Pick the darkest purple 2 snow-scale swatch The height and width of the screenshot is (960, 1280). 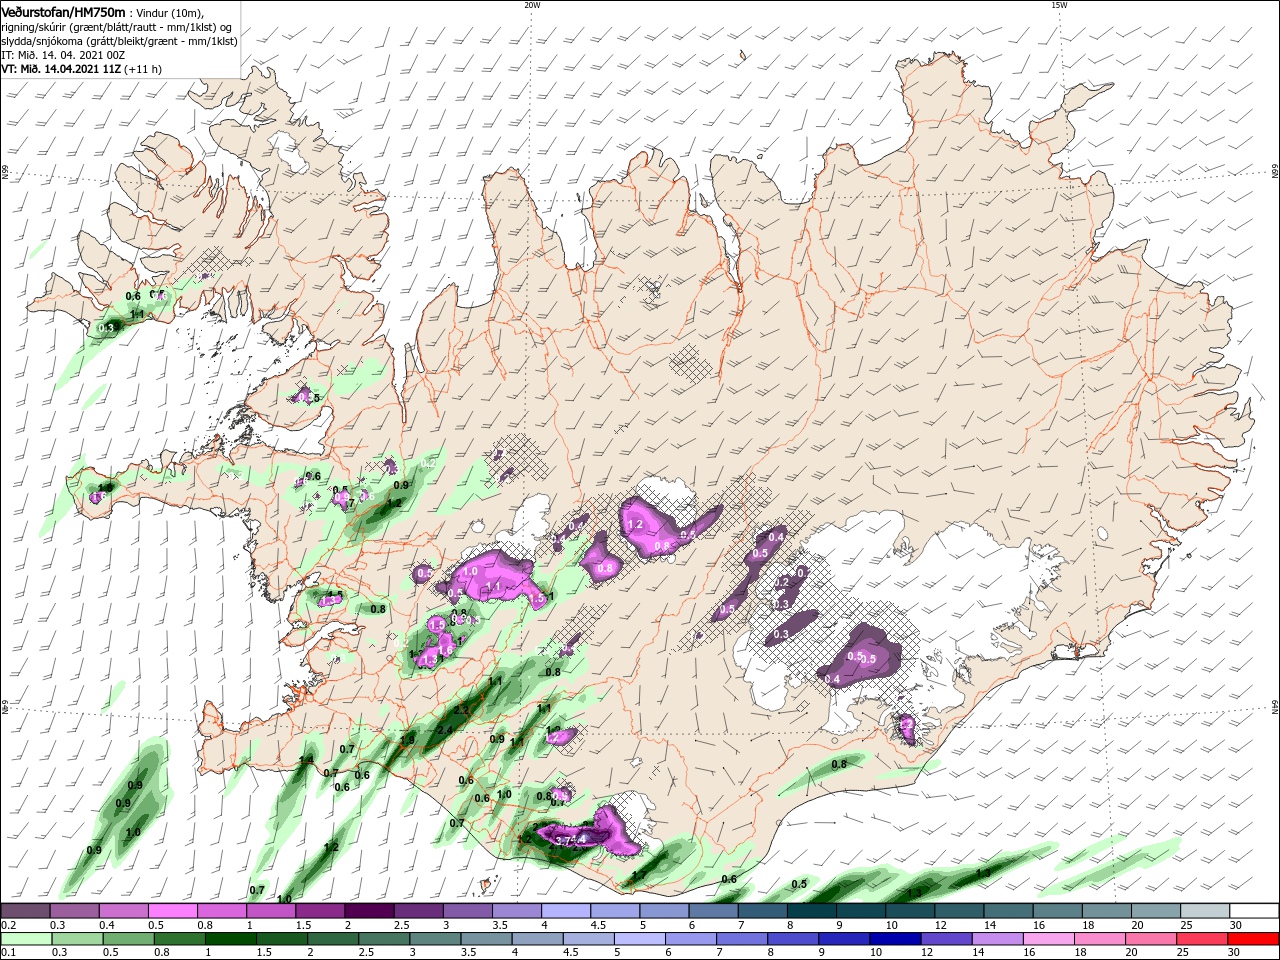pos(370,911)
